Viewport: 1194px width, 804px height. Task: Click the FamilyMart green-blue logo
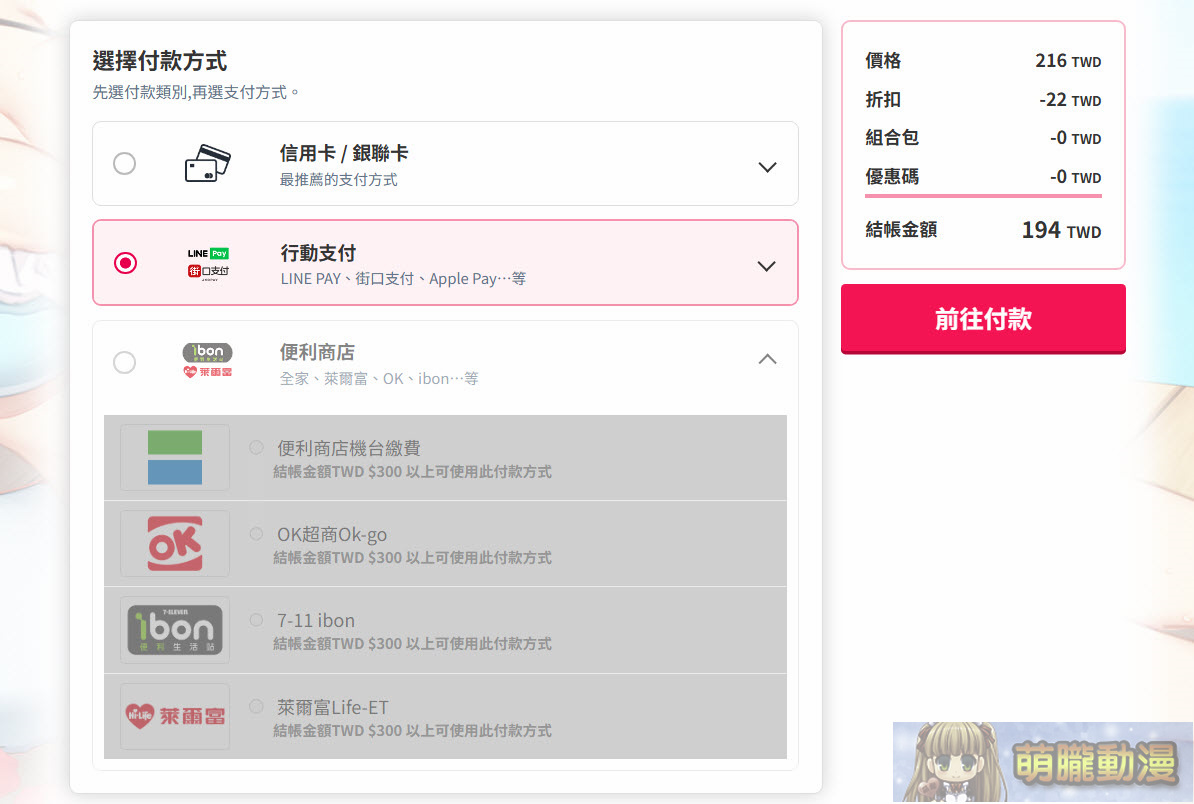pos(175,458)
